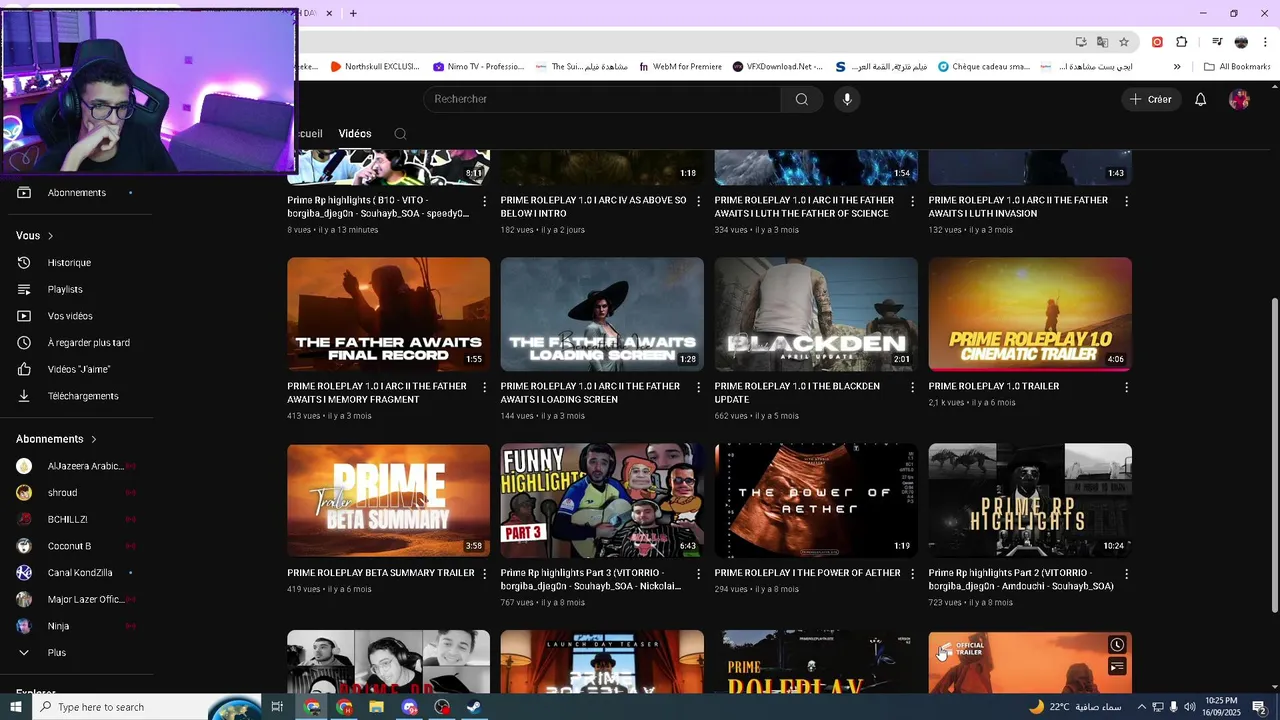Open the Chrome three-dot menu

coord(1264,42)
